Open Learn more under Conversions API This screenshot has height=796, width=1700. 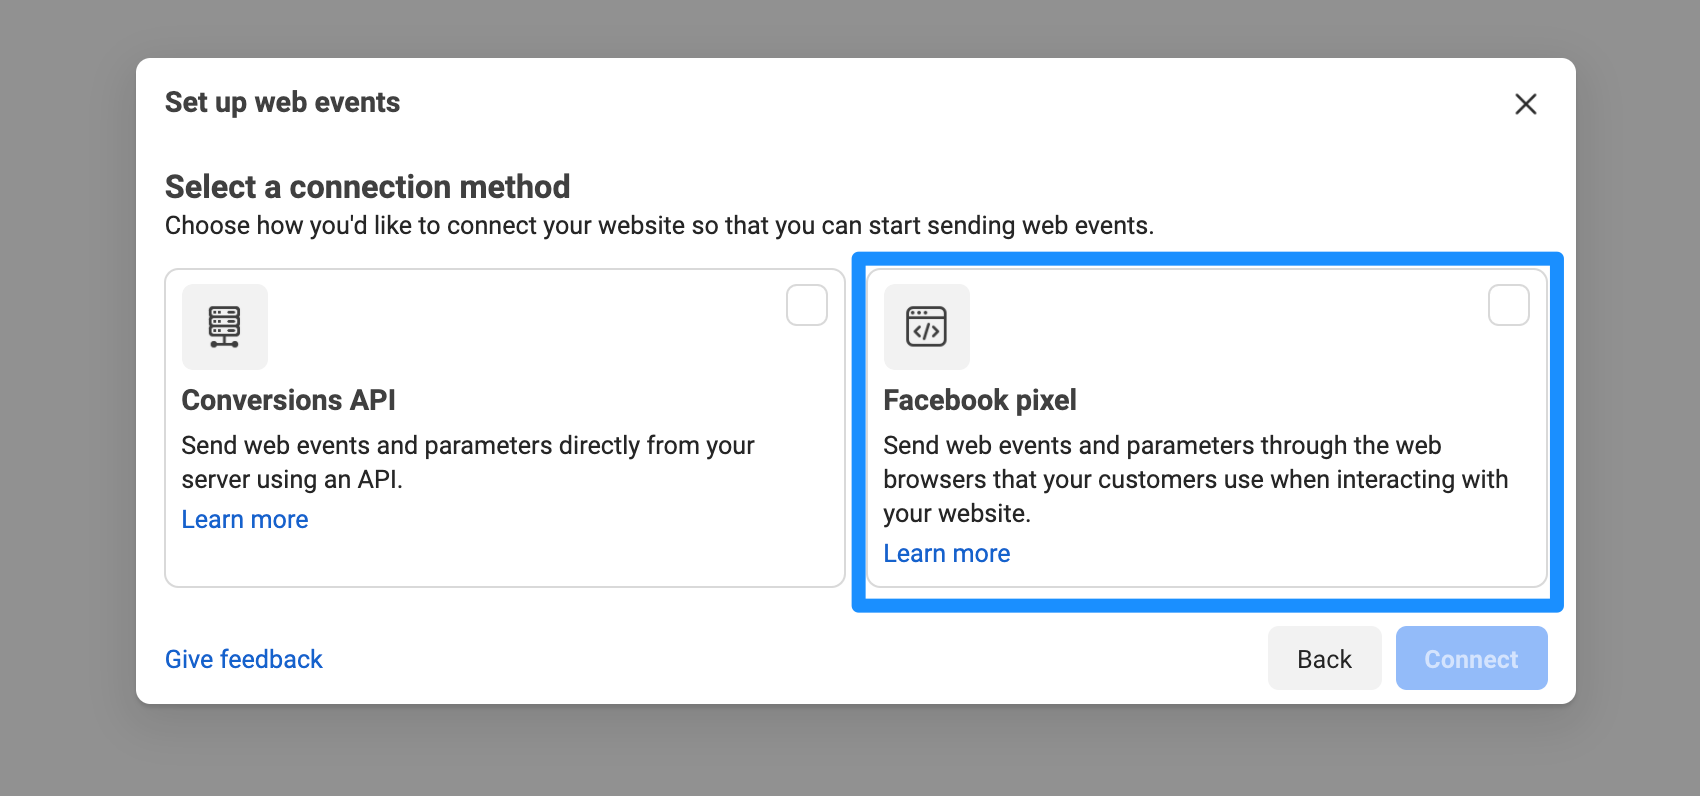click(245, 520)
